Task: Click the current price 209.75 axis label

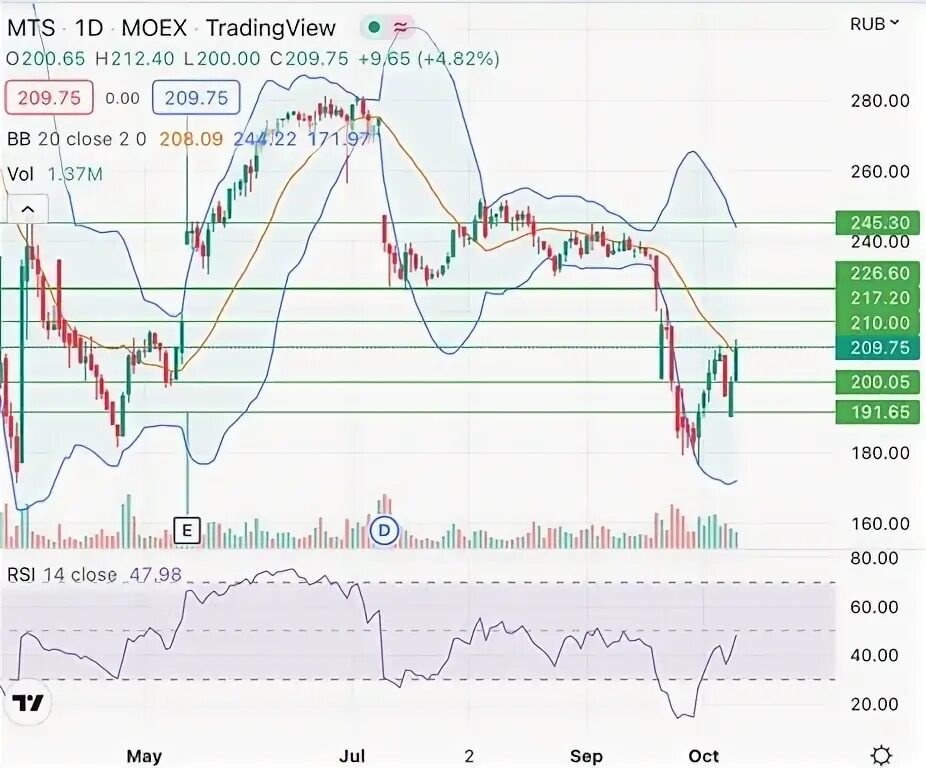Action: 878,348
